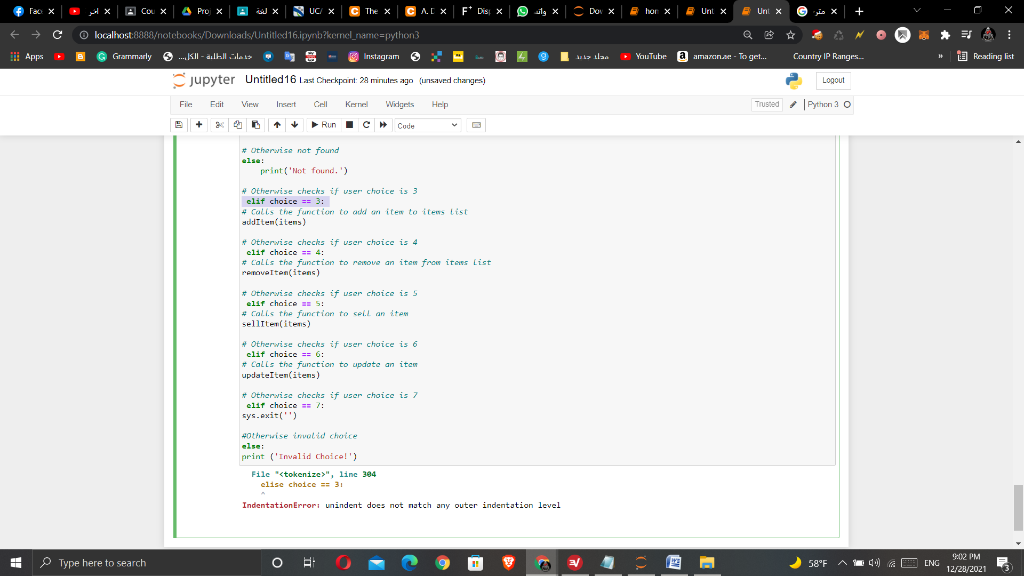The image size is (1024, 576).
Task: Open the Opera browser from the taskbar
Action: [x=344, y=562]
